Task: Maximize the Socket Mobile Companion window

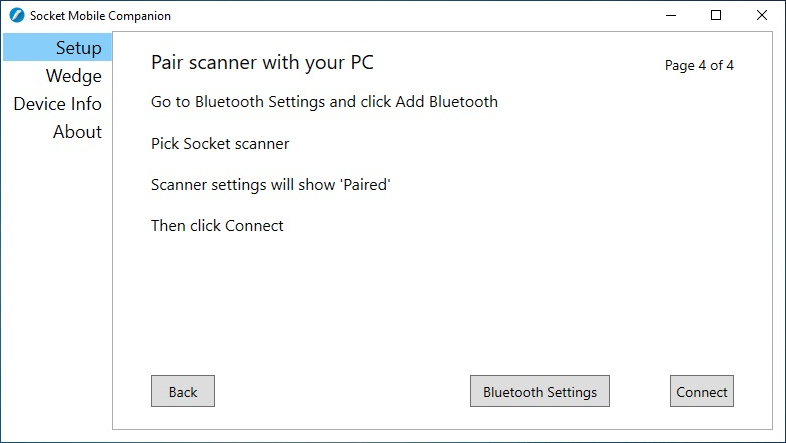Action: [x=716, y=16]
